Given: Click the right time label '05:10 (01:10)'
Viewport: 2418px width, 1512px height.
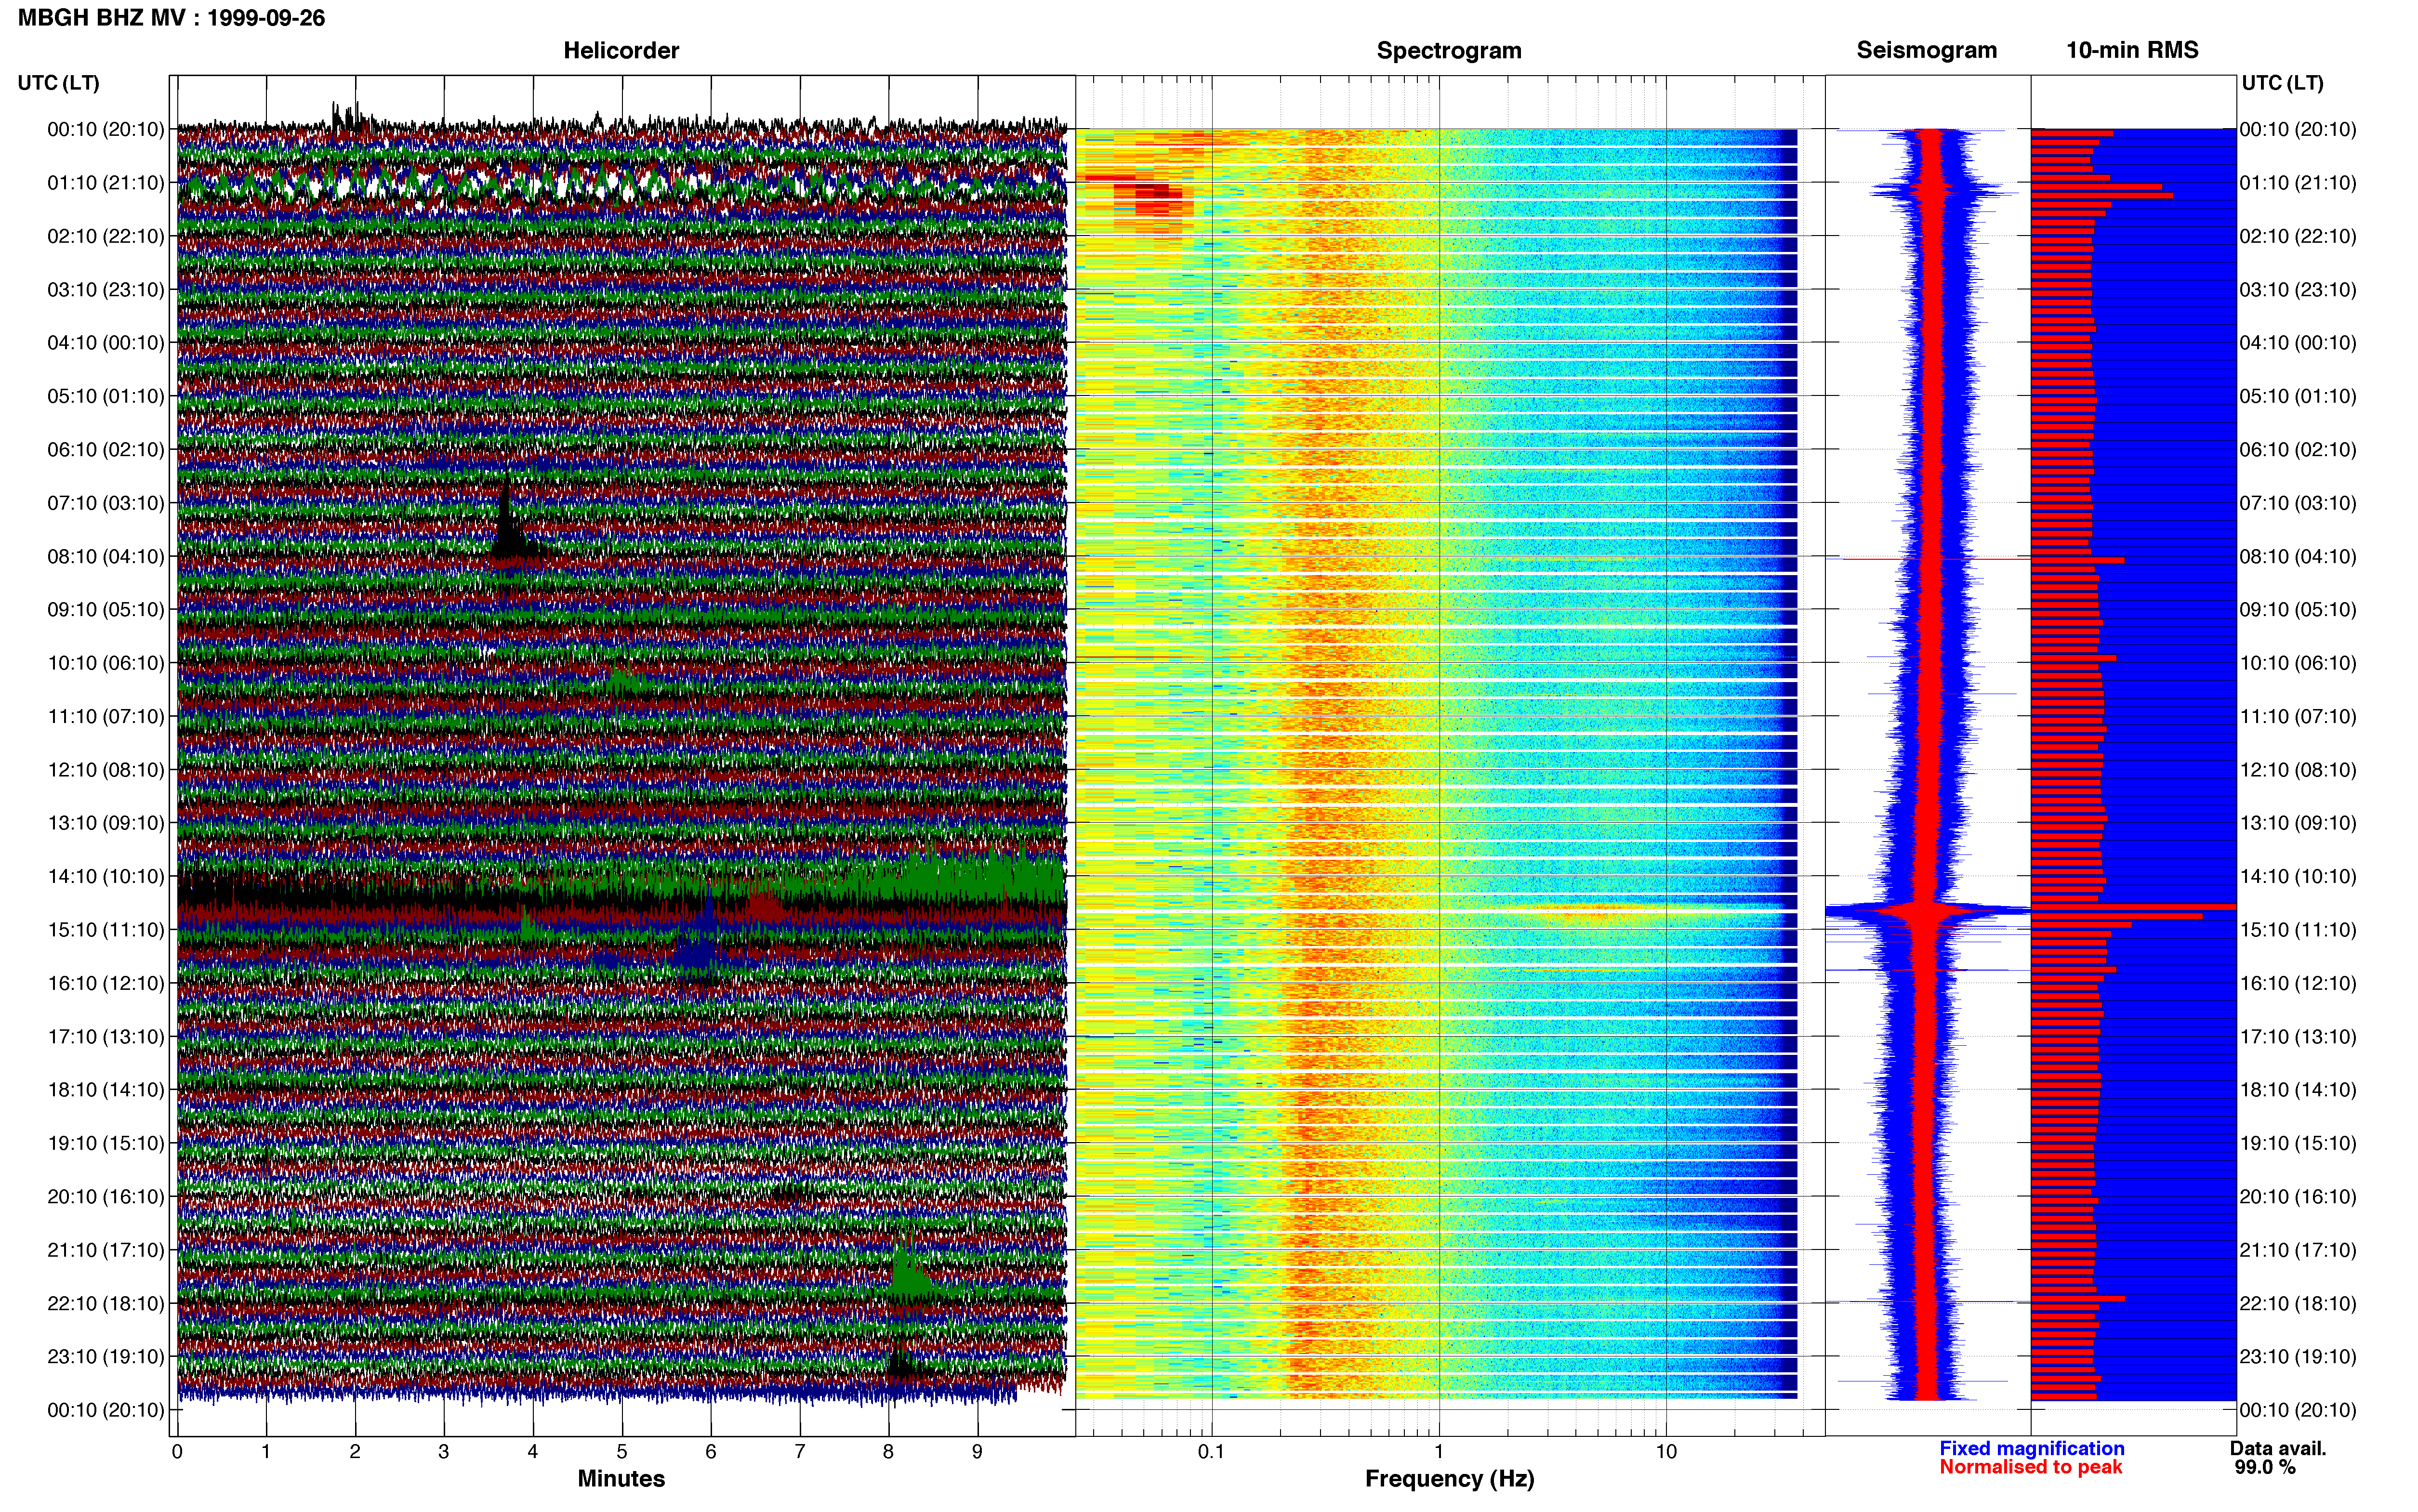Looking at the screenshot, I should (x=2298, y=396).
